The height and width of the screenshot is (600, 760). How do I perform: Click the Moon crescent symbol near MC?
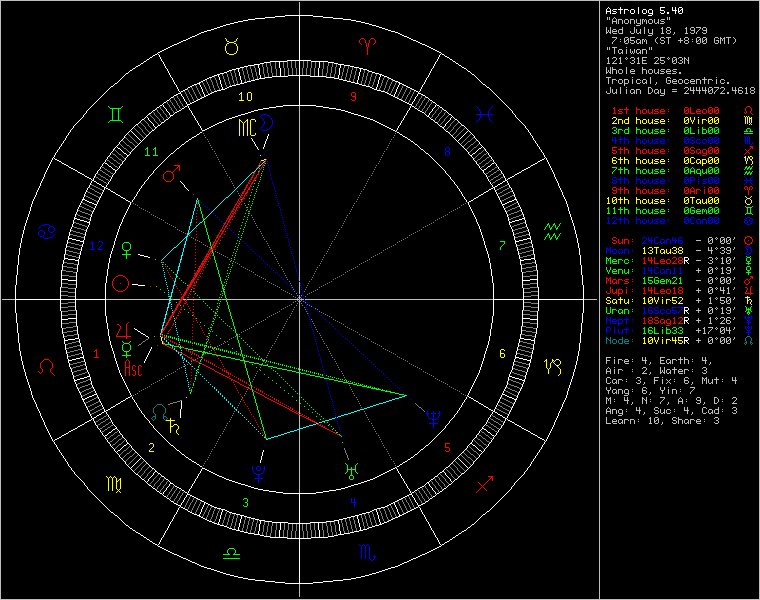[266, 122]
